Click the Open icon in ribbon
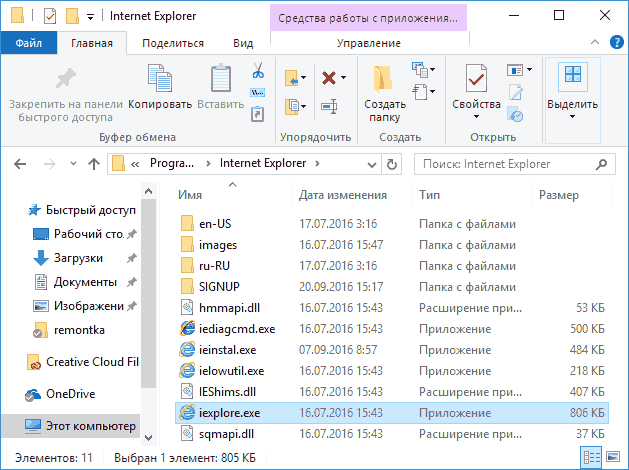Image resolution: width=629 pixels, height=470 pixels. pyautogui.click(x=515, y=70)
